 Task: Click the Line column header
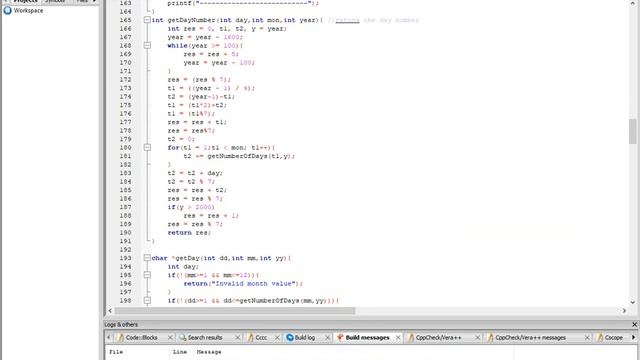(180, 352)
